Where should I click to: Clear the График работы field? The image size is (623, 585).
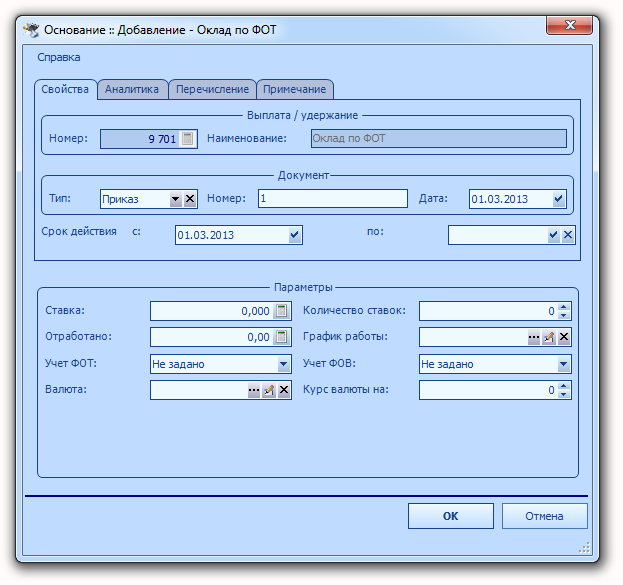[x=564, y=337]
